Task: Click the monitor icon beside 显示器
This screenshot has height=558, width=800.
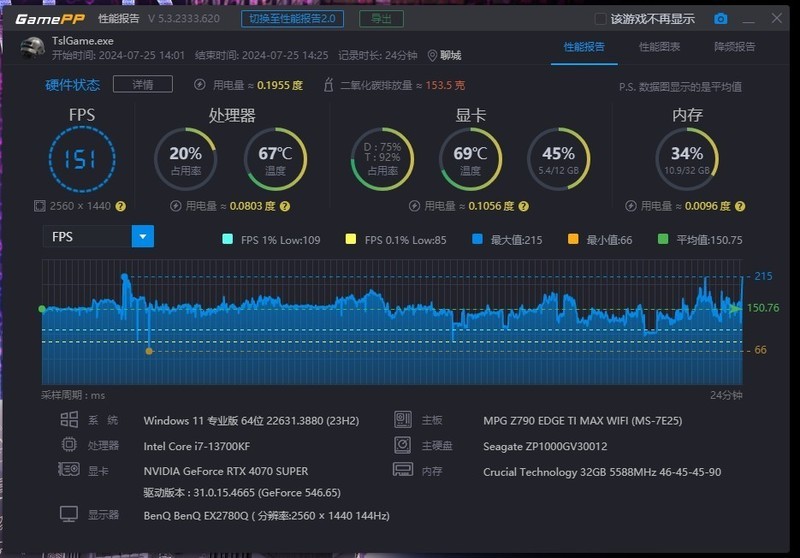Action: [69, 514]
